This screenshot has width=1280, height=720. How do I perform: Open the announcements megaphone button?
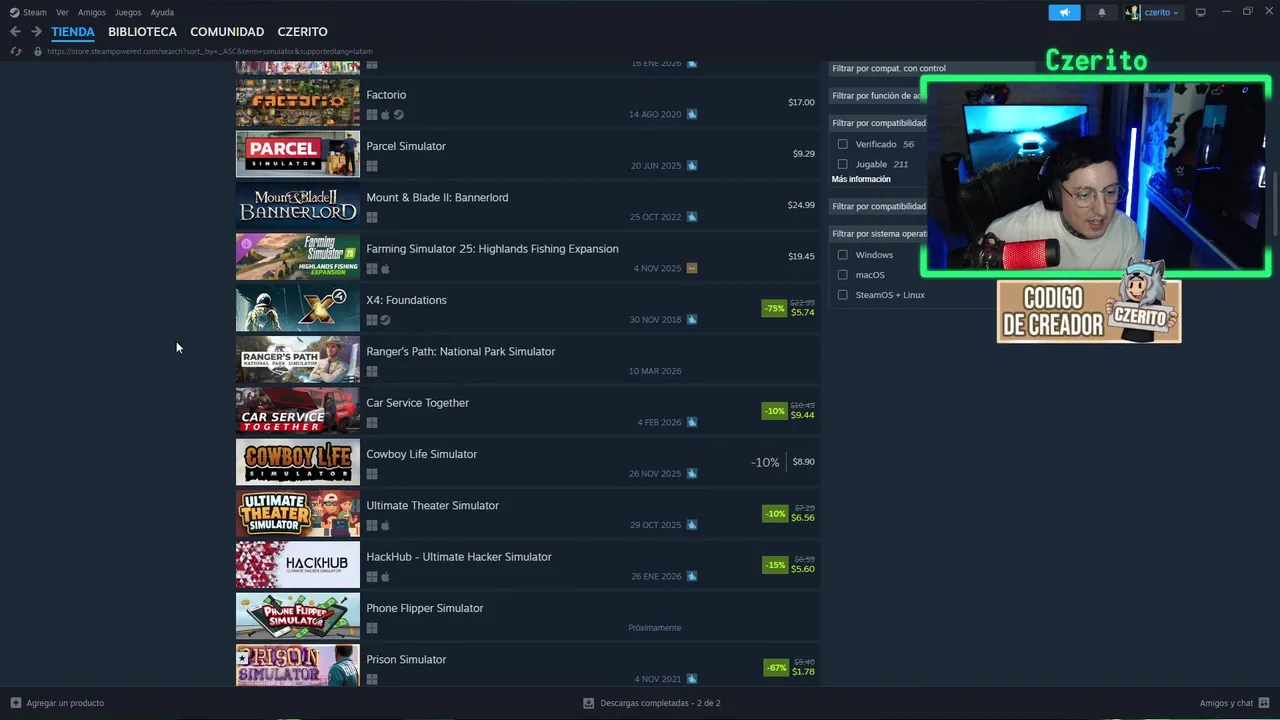1064,12
